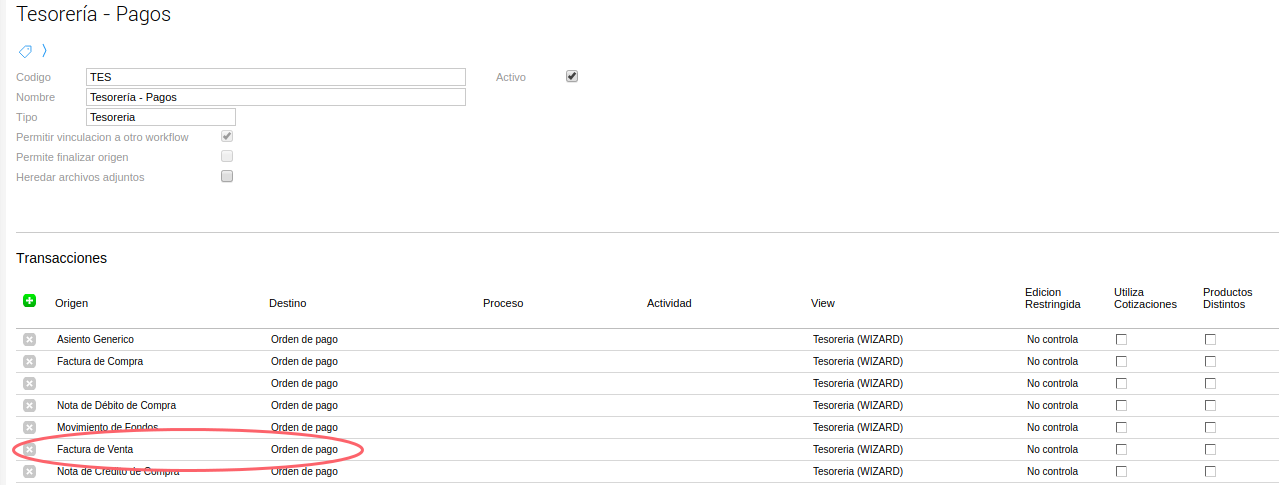Delete the Factura de Venta row
The width and height of the screenshot is (1279, 485).
(x=29, y=450)
